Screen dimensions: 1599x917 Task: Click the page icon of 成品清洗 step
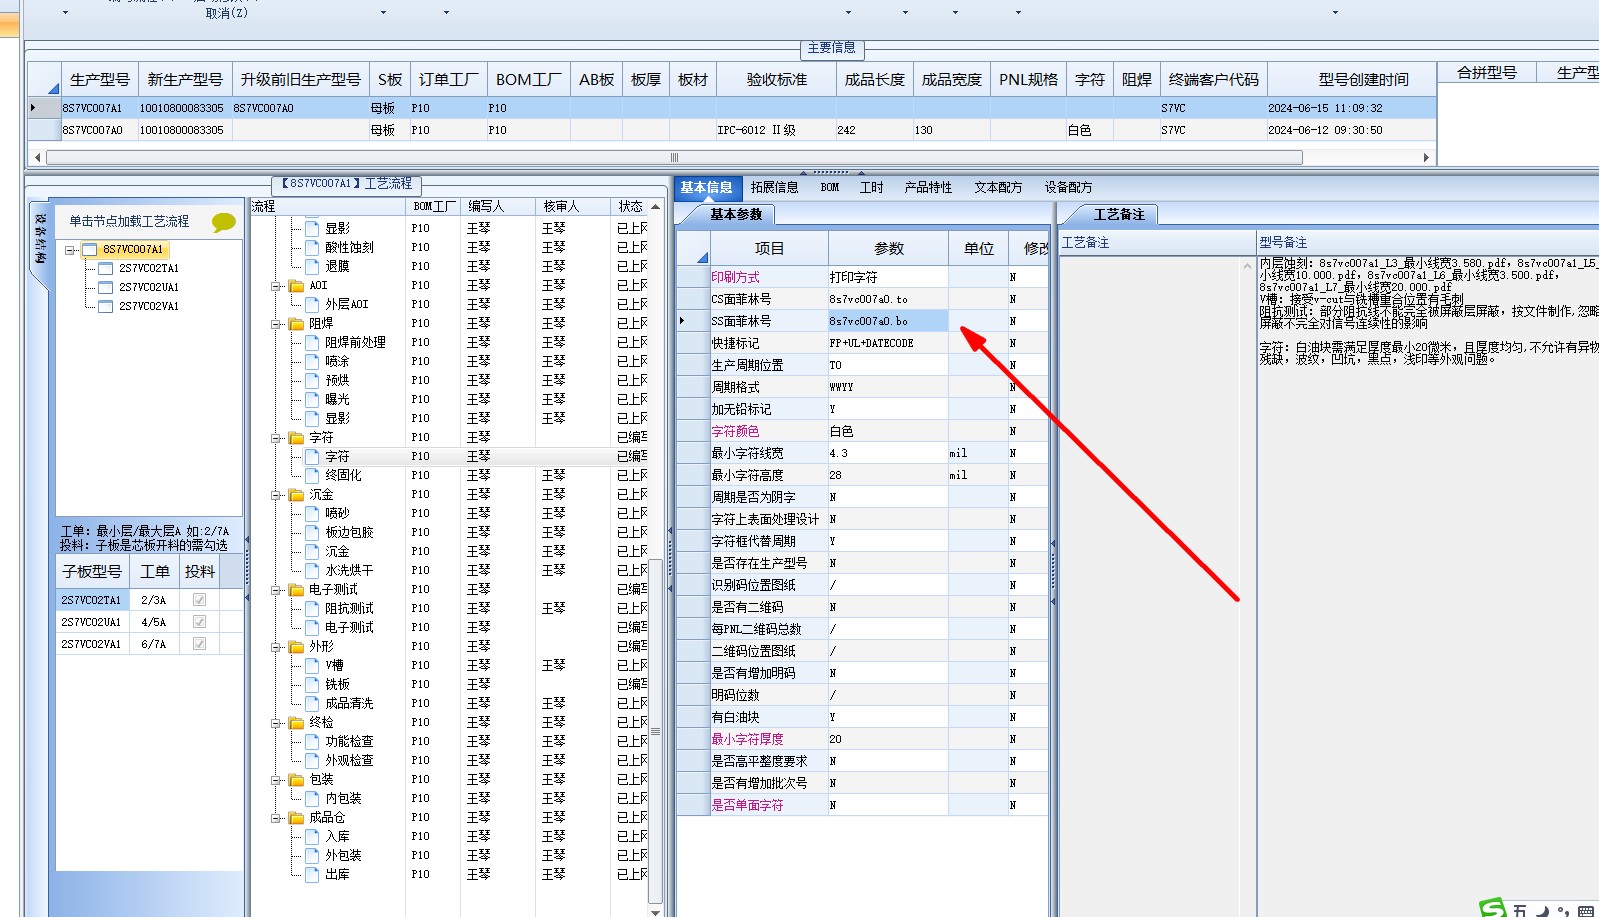pyautogui.click(x=312, y=704)
